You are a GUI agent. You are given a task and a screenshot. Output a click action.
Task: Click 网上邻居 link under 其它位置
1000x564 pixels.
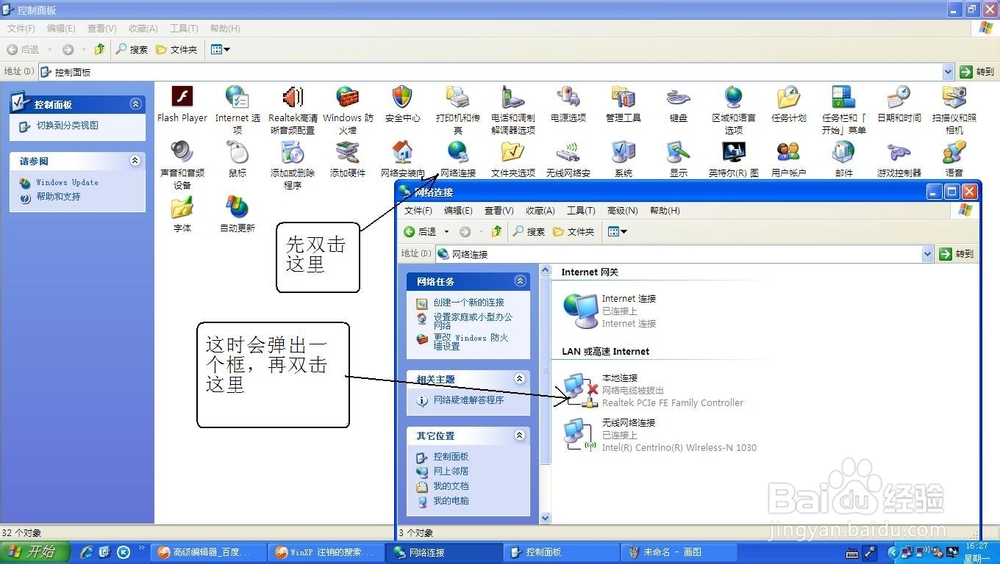click(450, 471)
